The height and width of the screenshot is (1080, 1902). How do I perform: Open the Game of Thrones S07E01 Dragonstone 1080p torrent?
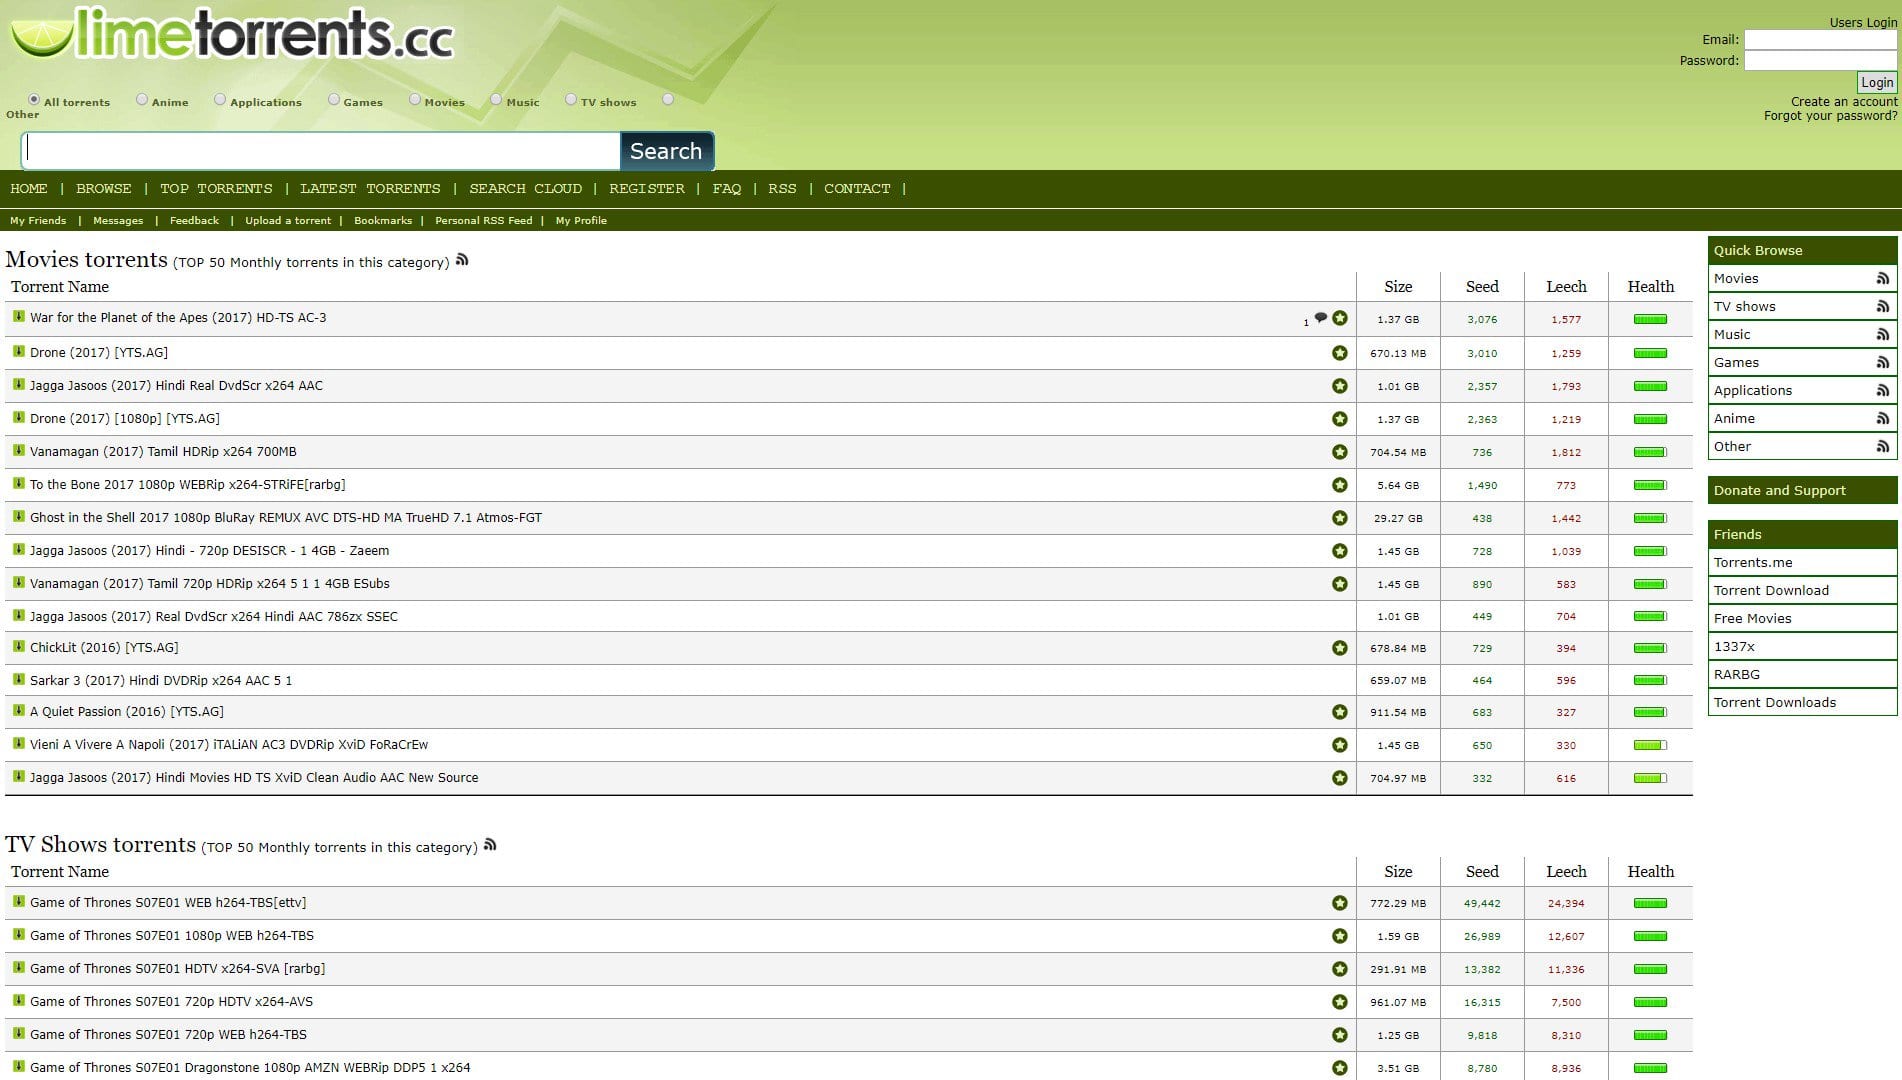tap(250, 1068)
